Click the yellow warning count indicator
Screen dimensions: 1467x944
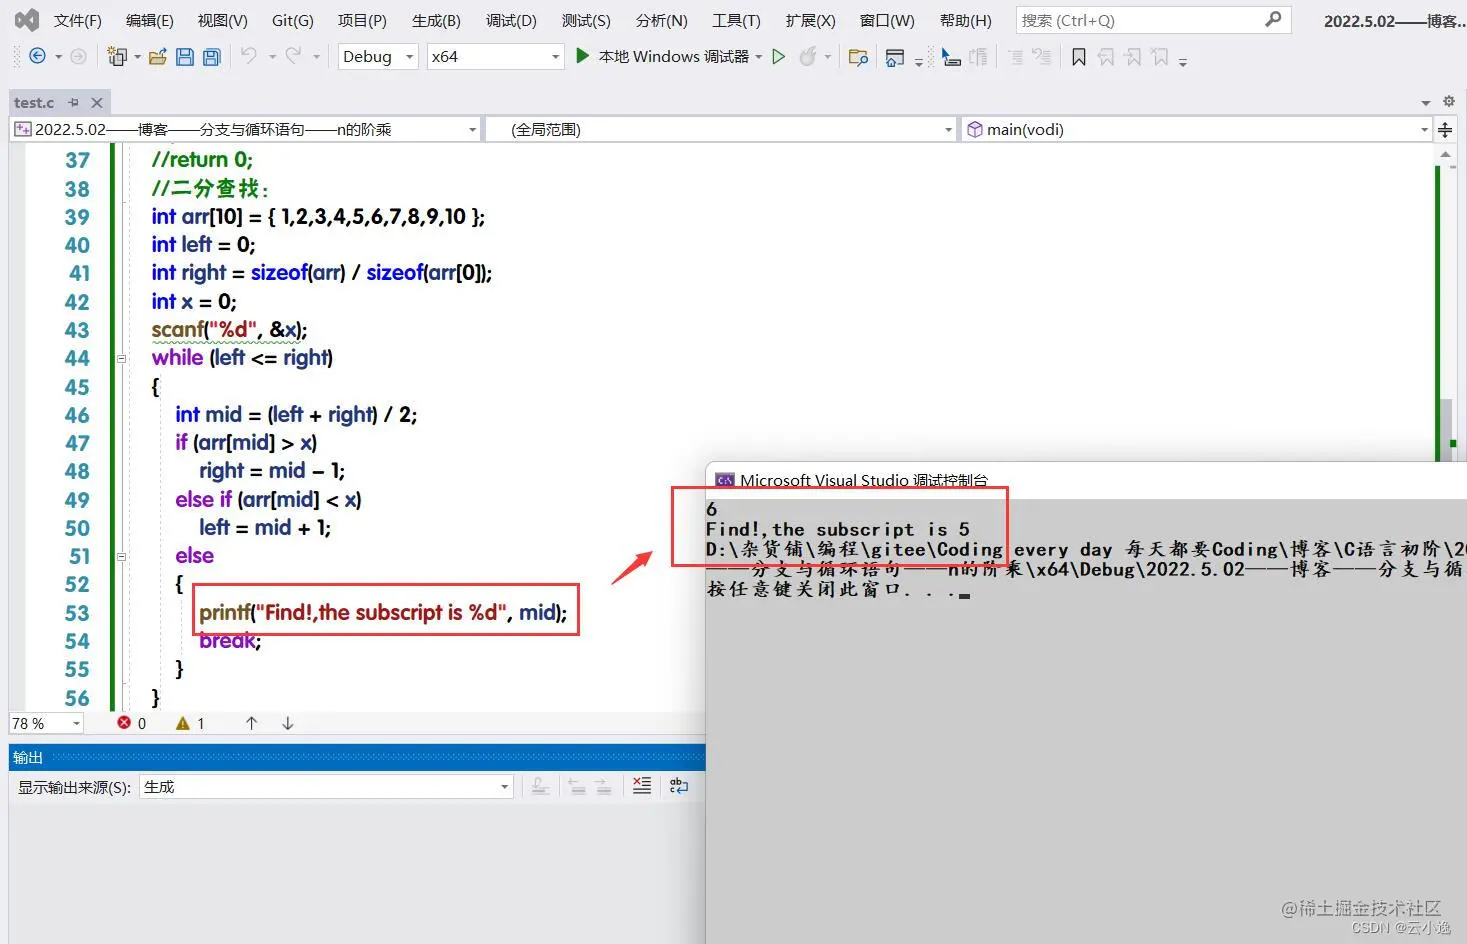tap(183, 723)
